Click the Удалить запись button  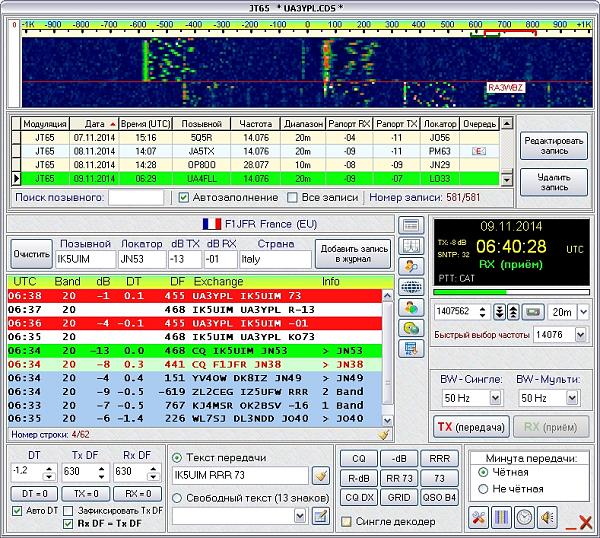click(553, 181)
